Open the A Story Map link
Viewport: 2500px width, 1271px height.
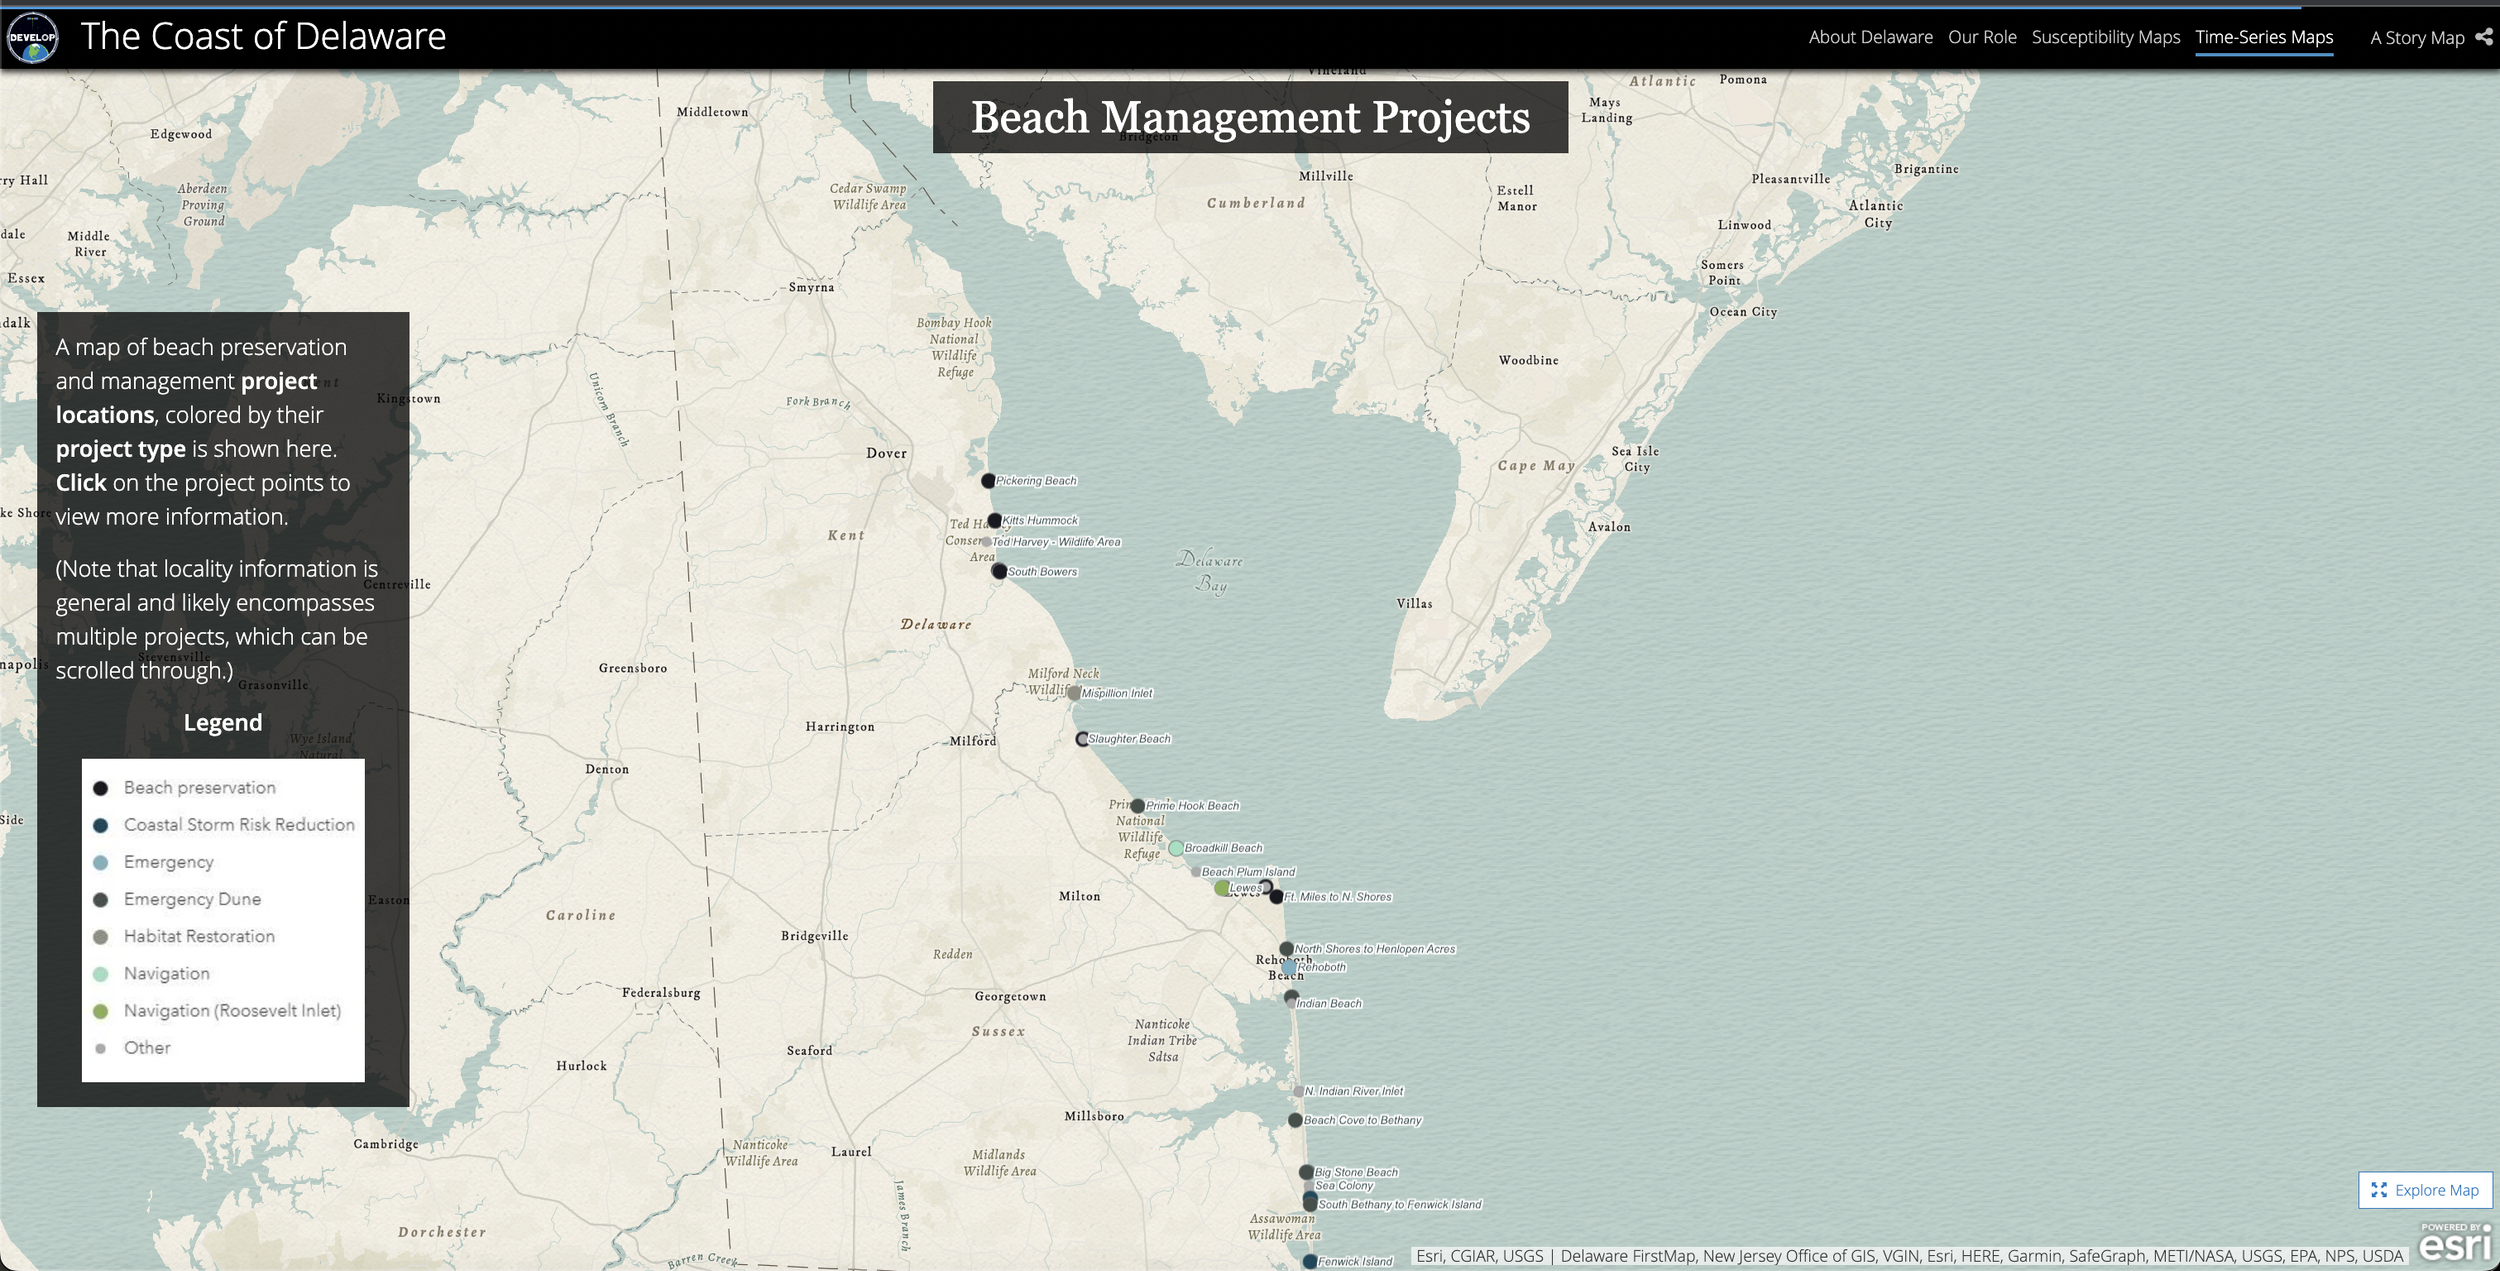[x=2417, y=37]
